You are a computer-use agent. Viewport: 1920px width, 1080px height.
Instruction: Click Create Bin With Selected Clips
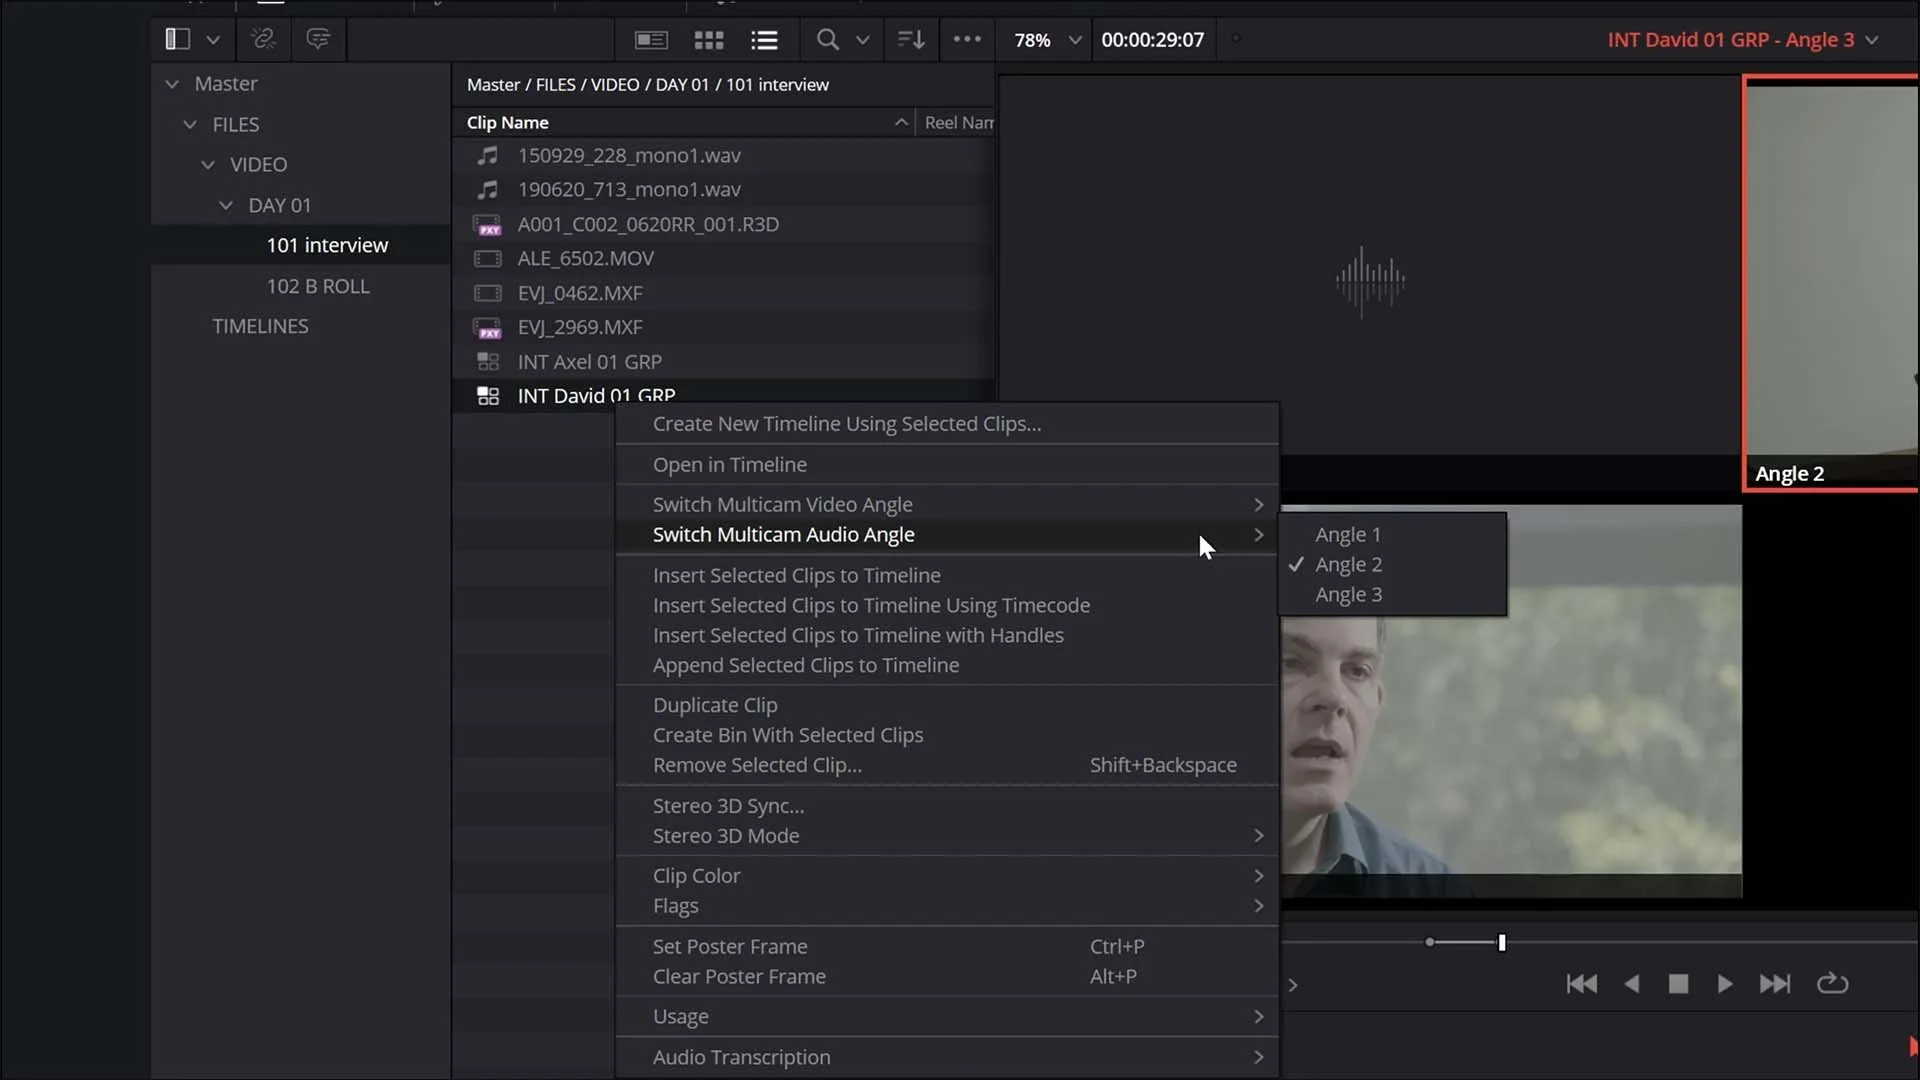tap(788, 734)
